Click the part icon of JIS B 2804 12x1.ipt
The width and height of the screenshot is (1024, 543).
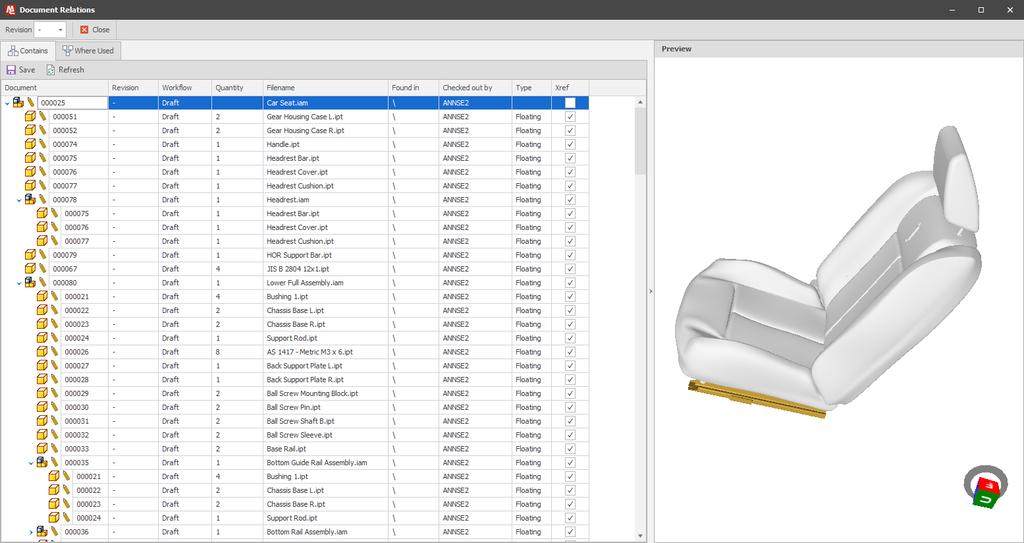point(30,269)
